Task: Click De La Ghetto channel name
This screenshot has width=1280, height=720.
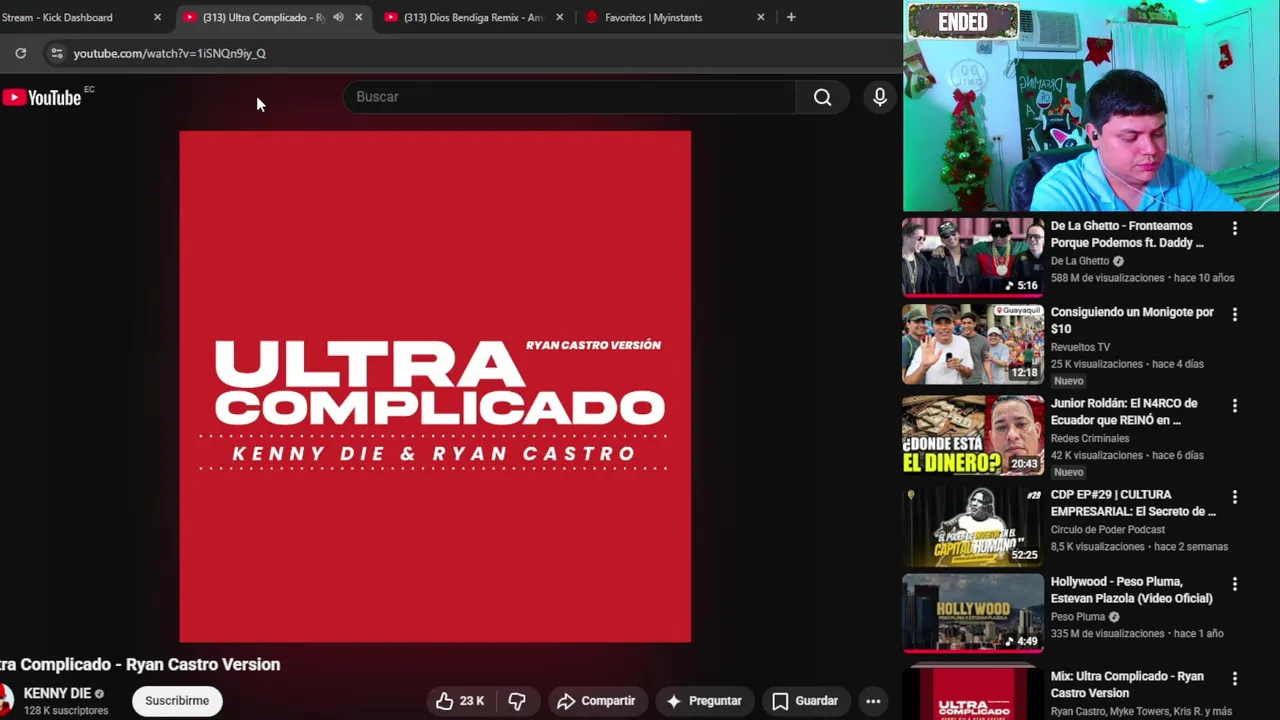Action: [x=1080, y=261]
